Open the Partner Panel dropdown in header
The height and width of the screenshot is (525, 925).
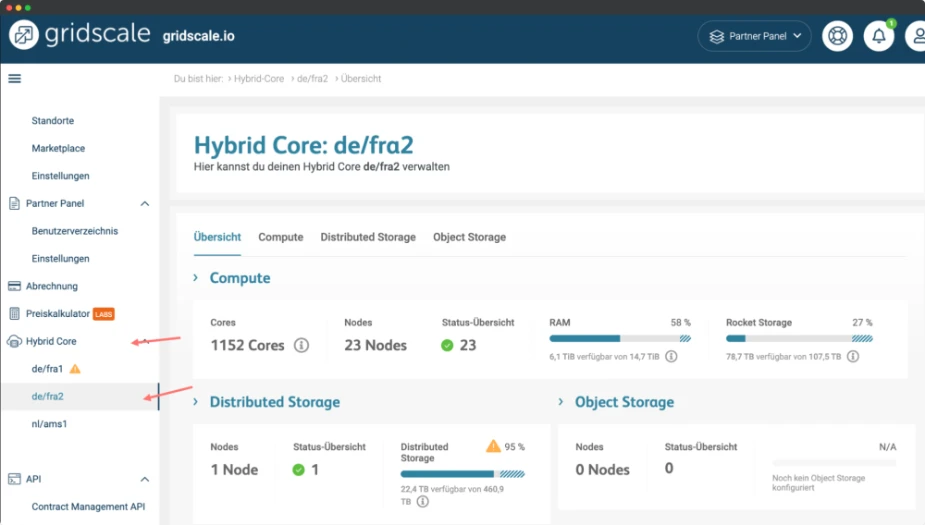point(755,36)
